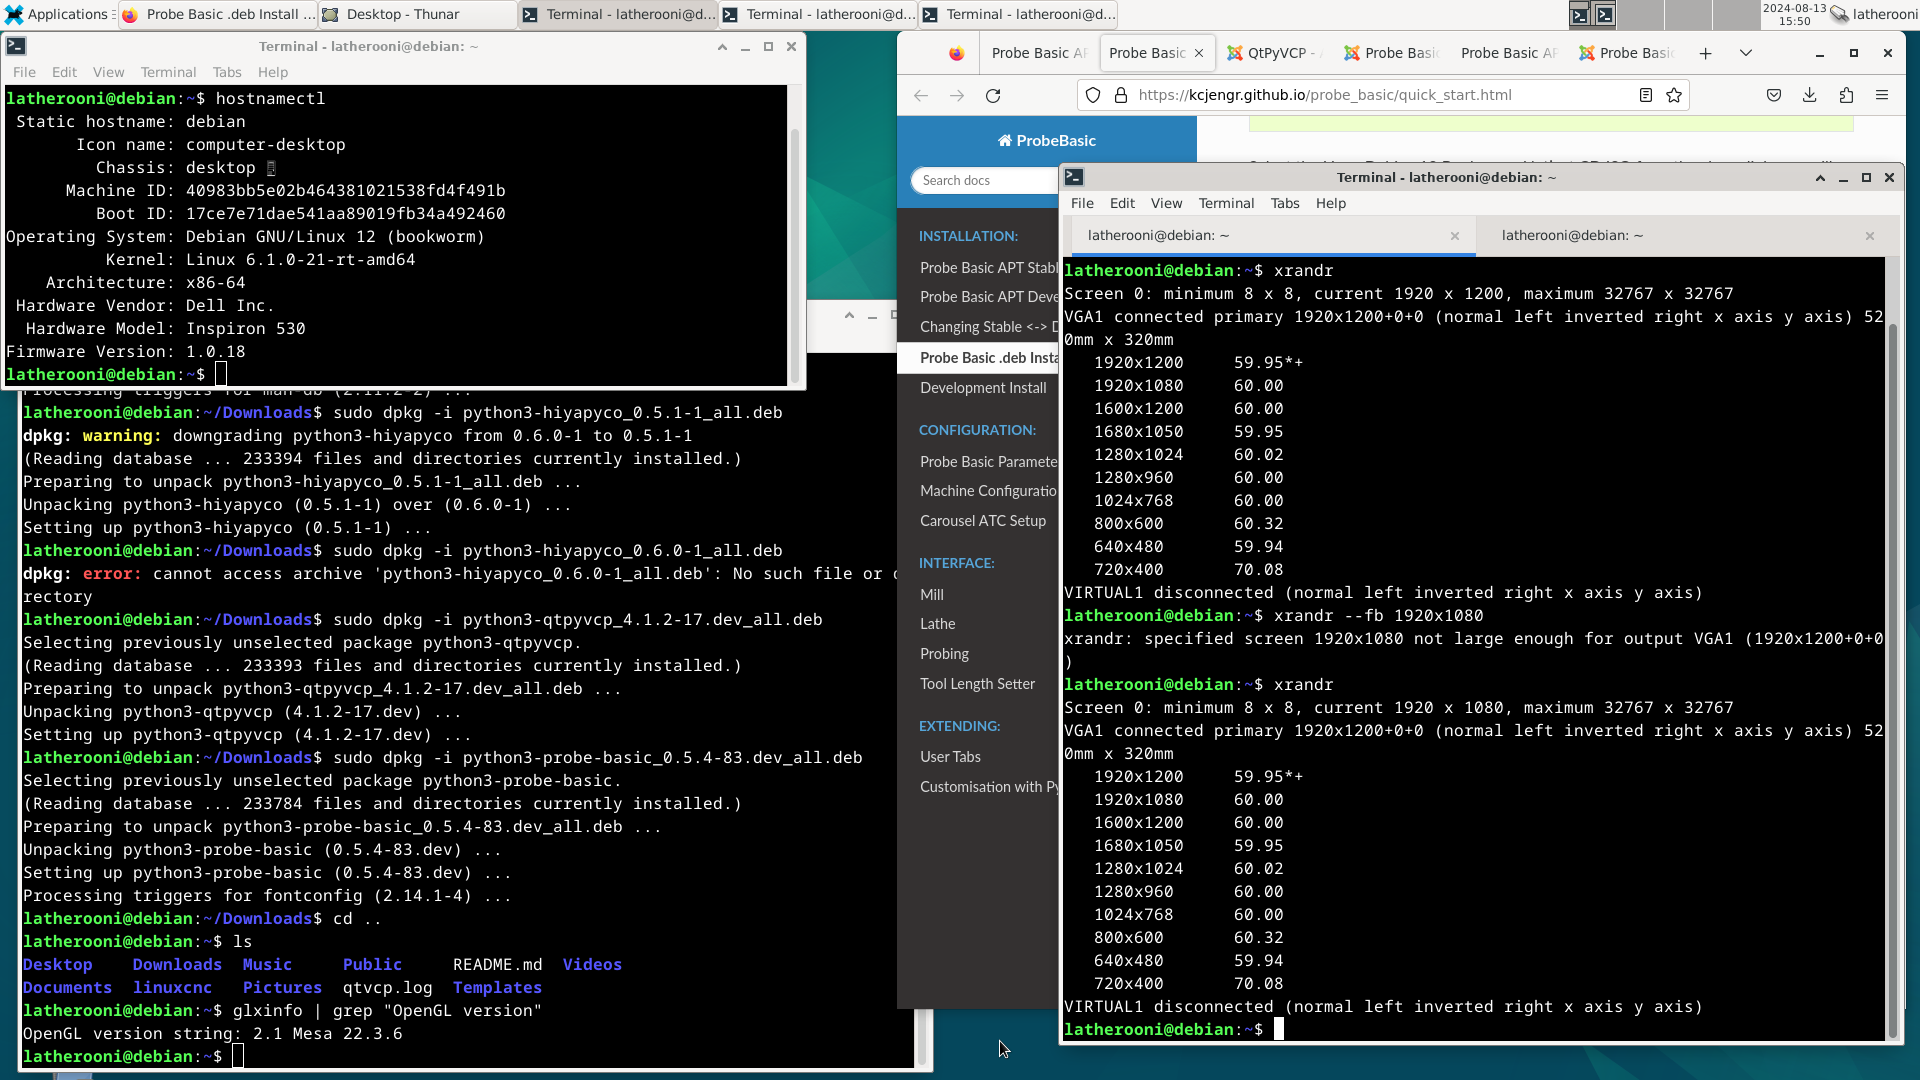
Task: Open Firefox extensions puzzle icon
Action: [x=1846, y=95]
